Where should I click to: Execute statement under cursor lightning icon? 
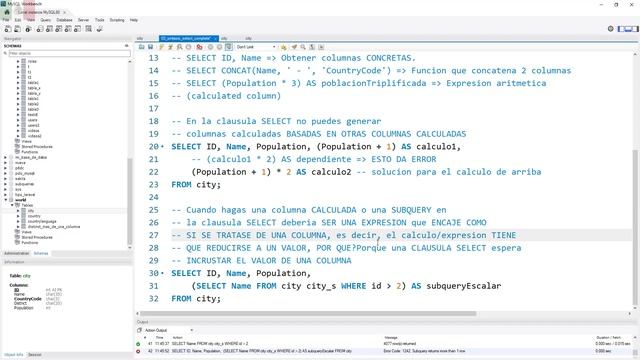tap(170, 47)
